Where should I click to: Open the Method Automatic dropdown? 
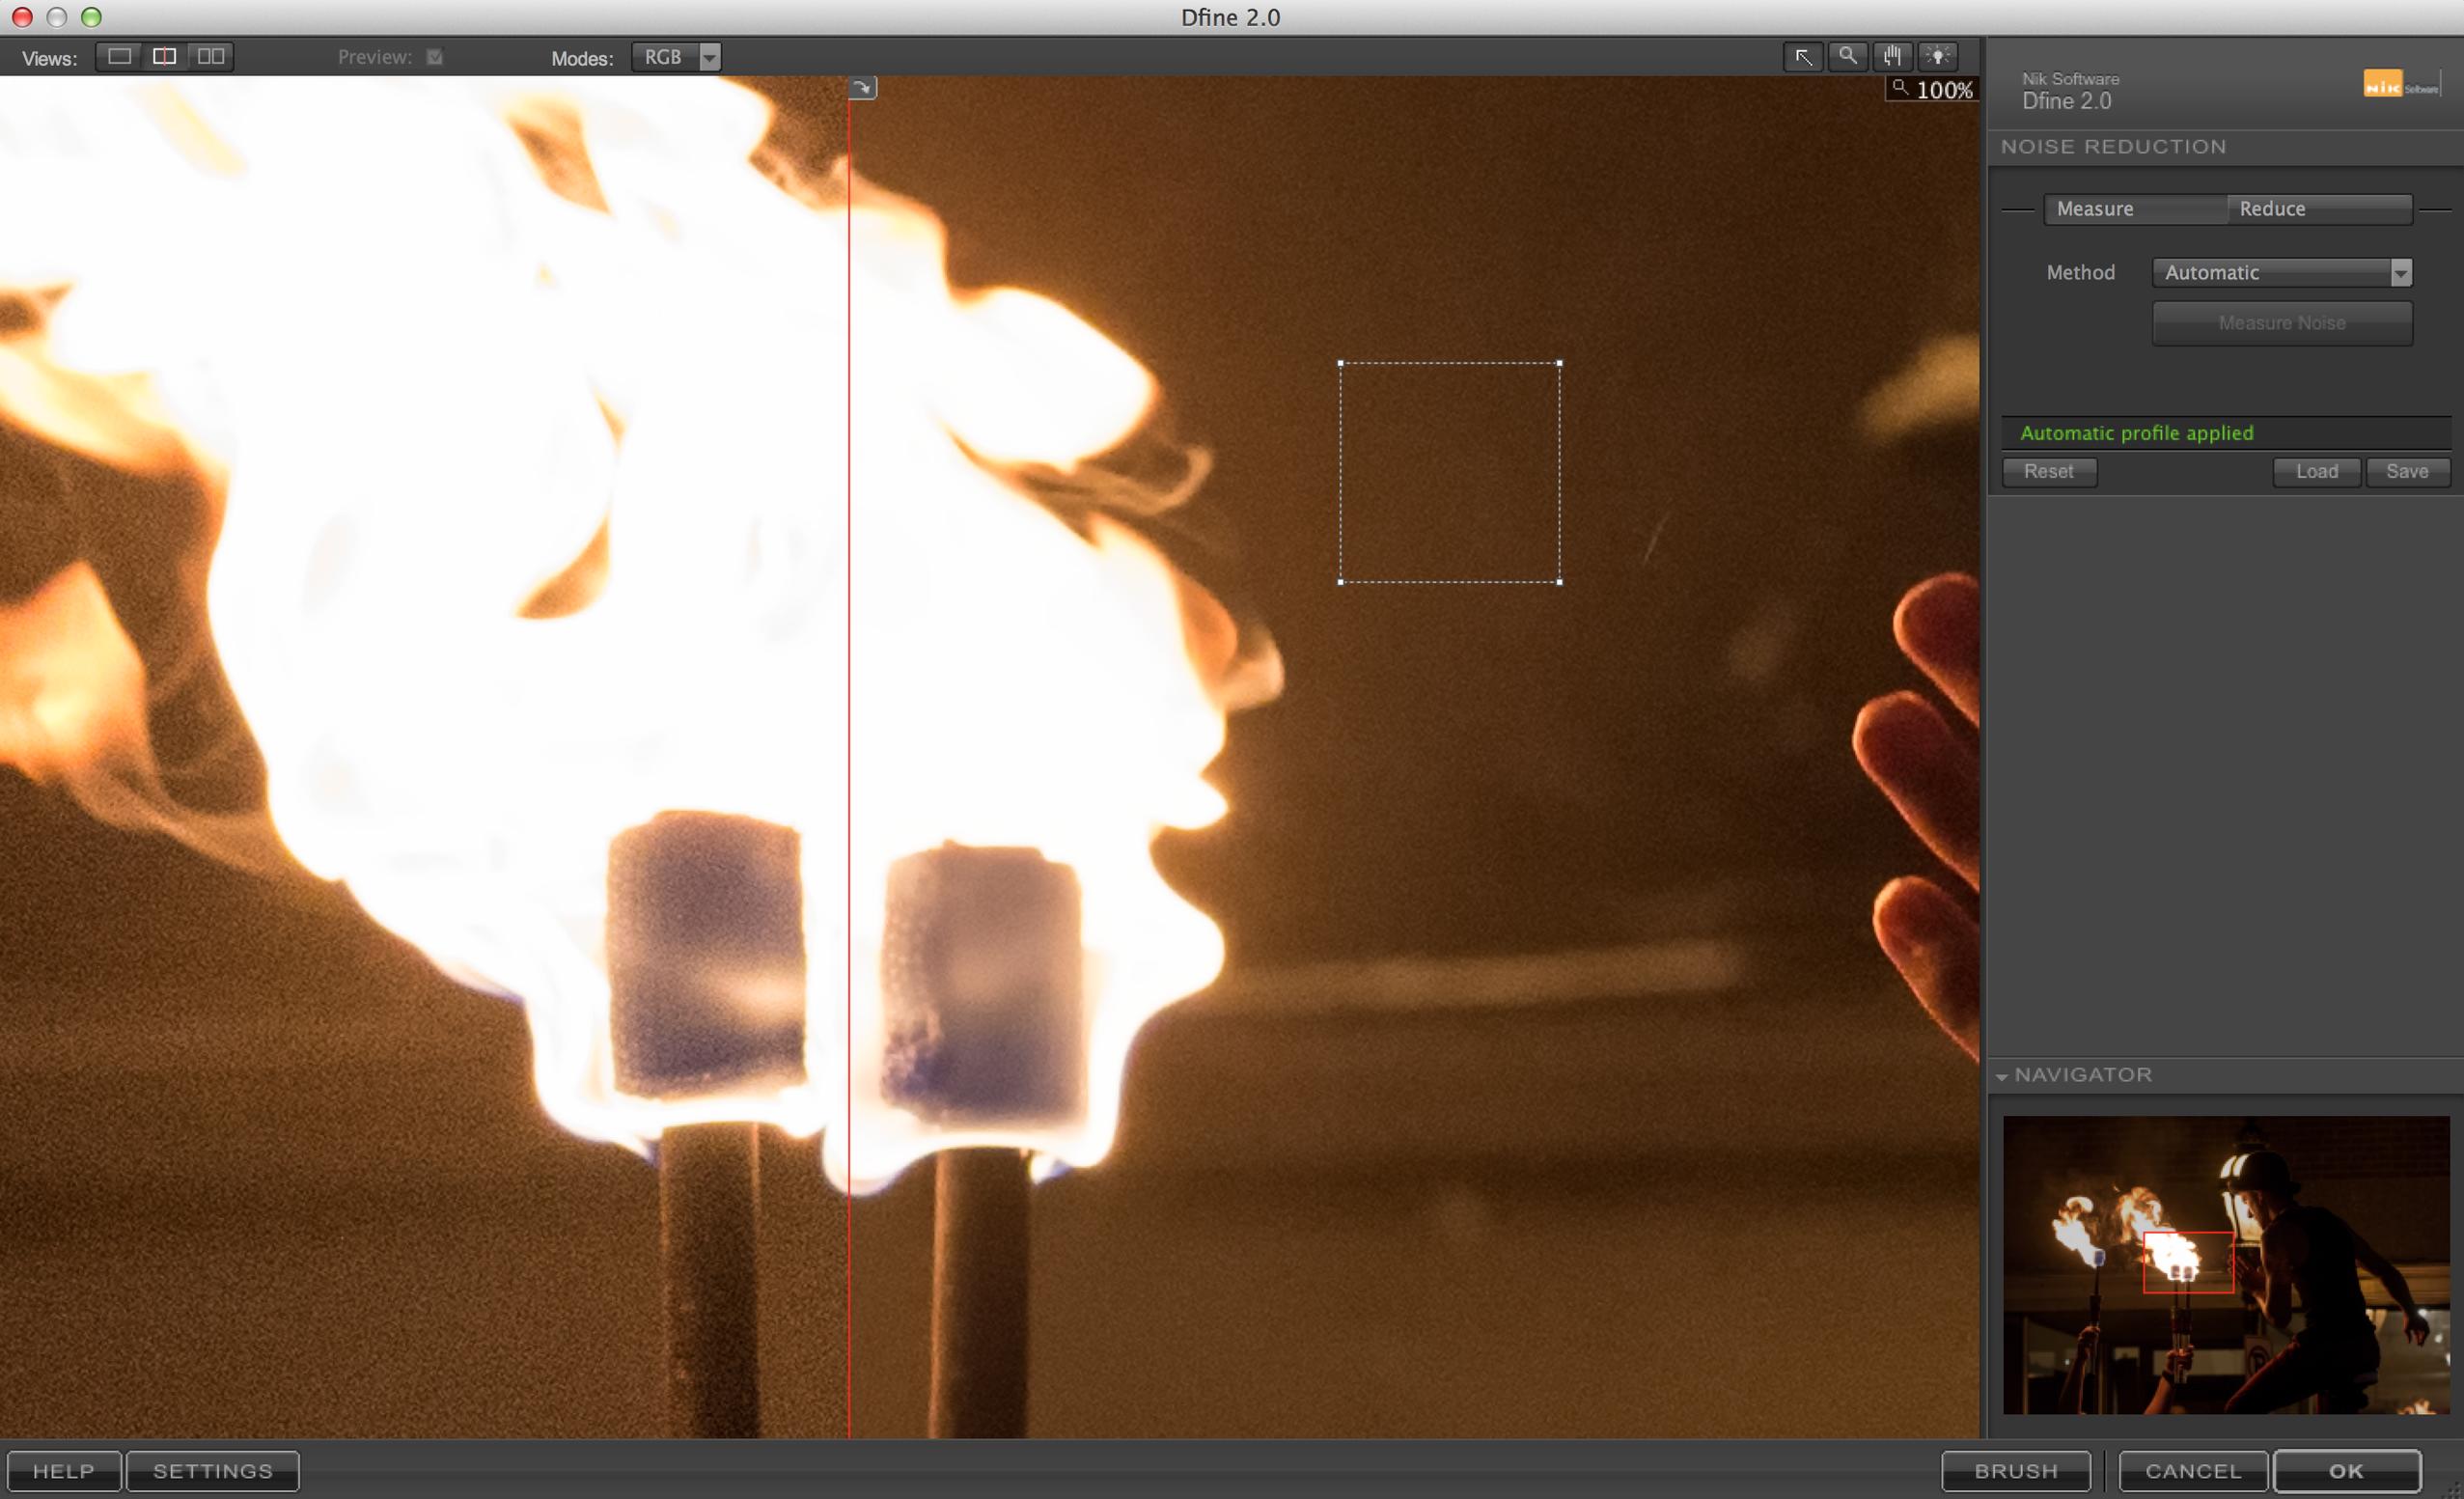pyautogui.click(x=2281, y=272)
